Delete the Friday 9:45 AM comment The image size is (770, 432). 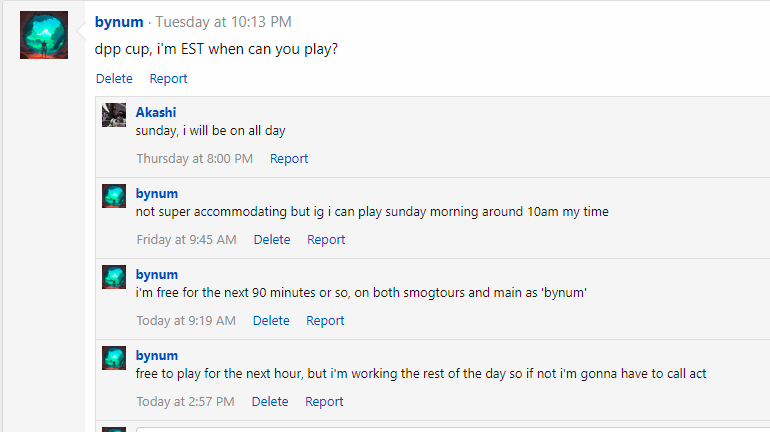pyautogui.click(x=271, y=239)
